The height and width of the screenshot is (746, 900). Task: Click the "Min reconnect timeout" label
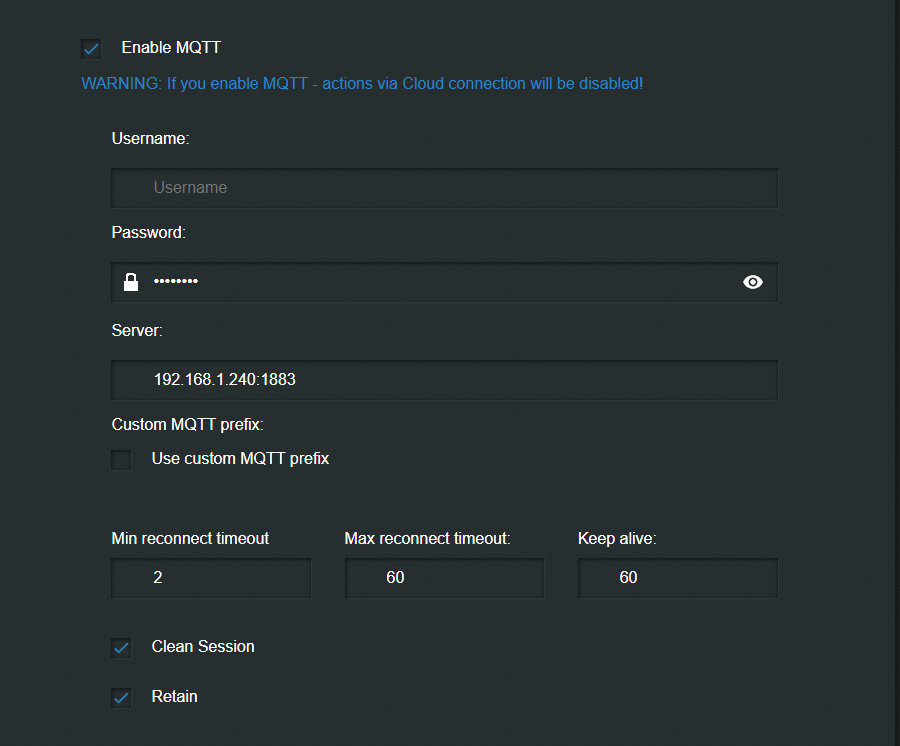[x=190, y=539]
